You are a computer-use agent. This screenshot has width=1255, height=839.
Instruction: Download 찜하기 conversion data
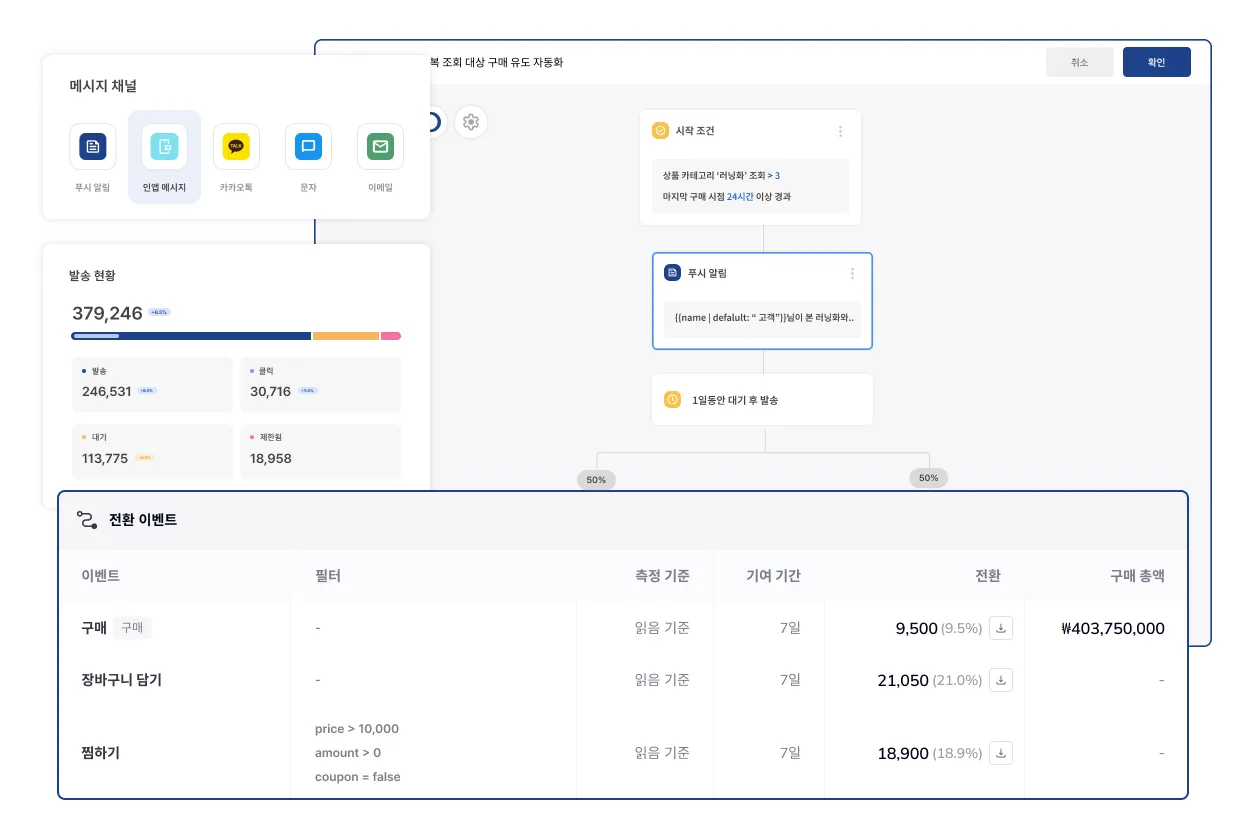click(1001, 753)
